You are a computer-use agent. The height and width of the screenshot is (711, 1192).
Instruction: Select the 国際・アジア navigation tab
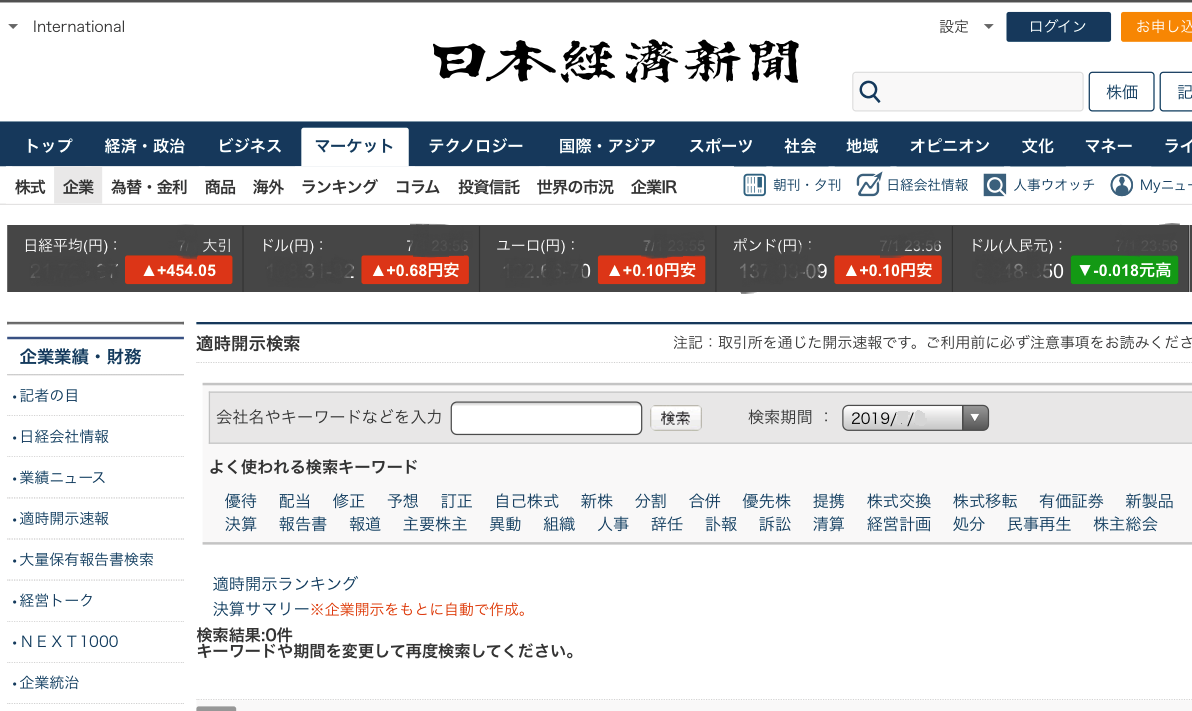click(x=607, y=146)
